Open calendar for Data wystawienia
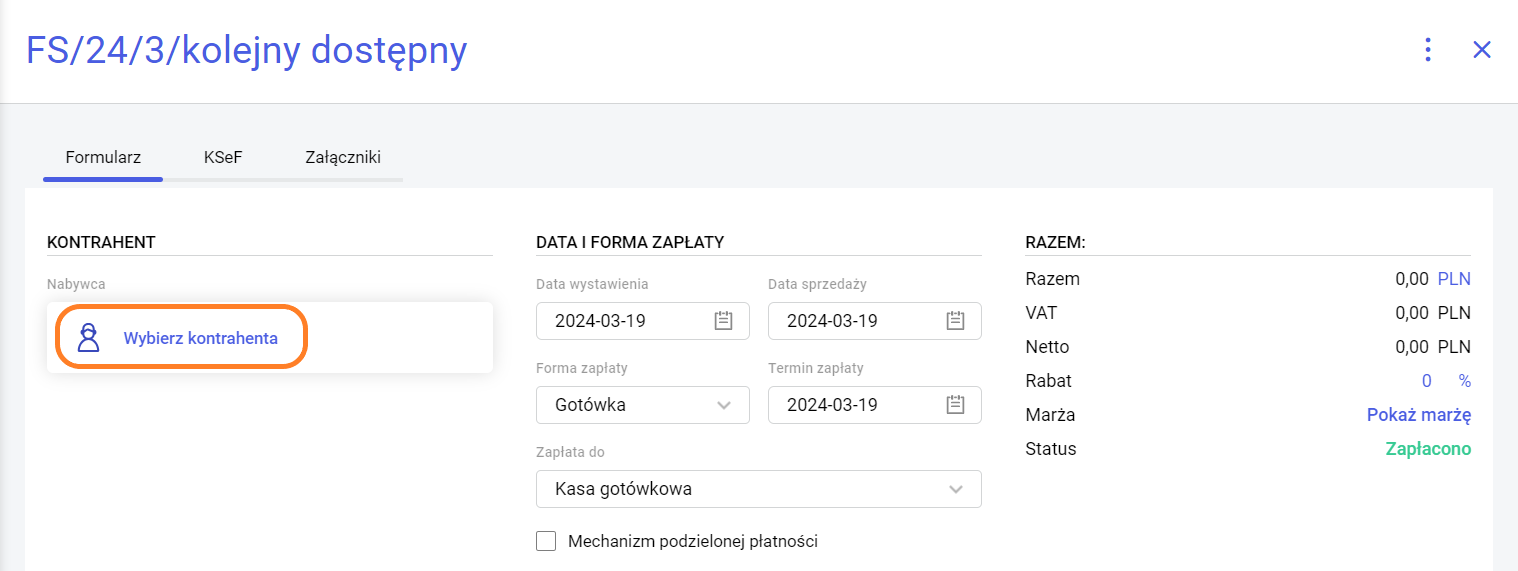 click(x=723, y=321)
